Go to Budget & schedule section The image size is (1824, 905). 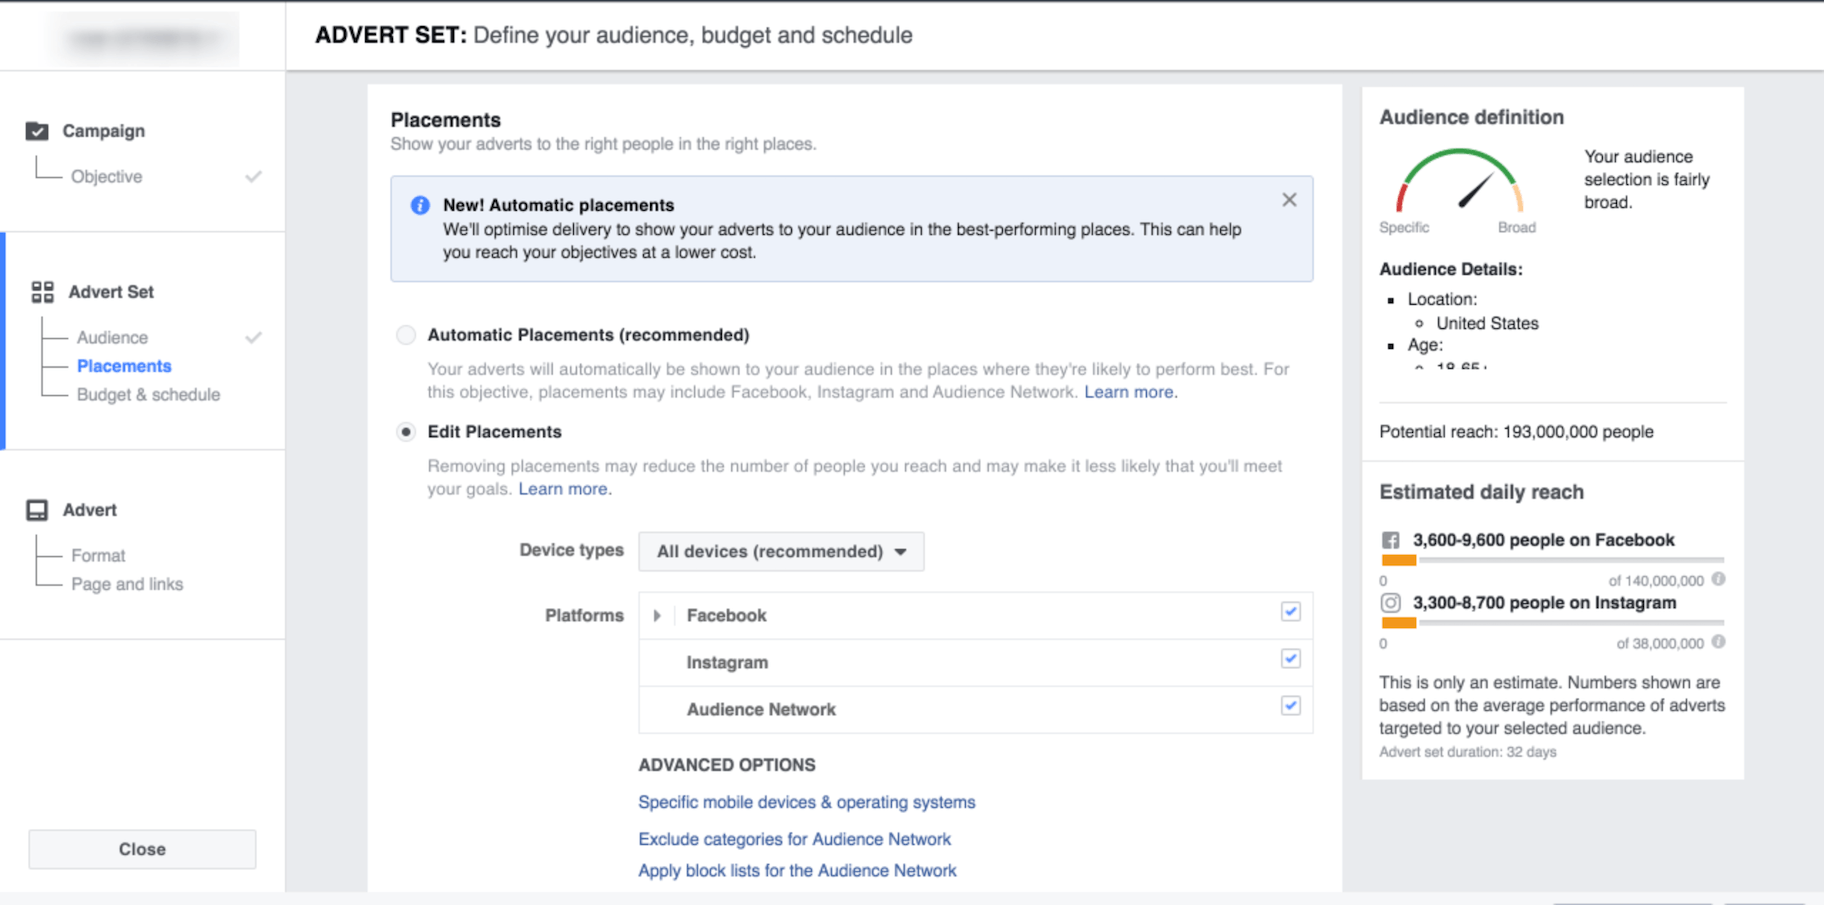click(148, 395)
